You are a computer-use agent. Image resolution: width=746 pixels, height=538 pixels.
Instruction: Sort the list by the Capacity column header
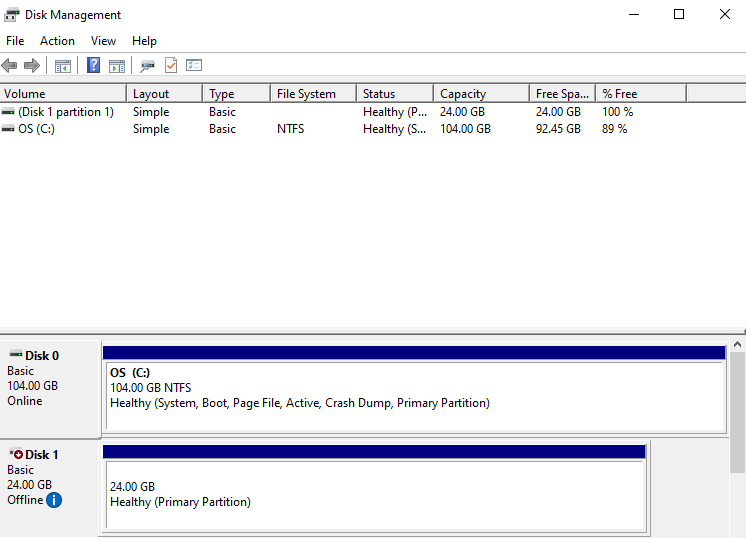click(480, 94)
